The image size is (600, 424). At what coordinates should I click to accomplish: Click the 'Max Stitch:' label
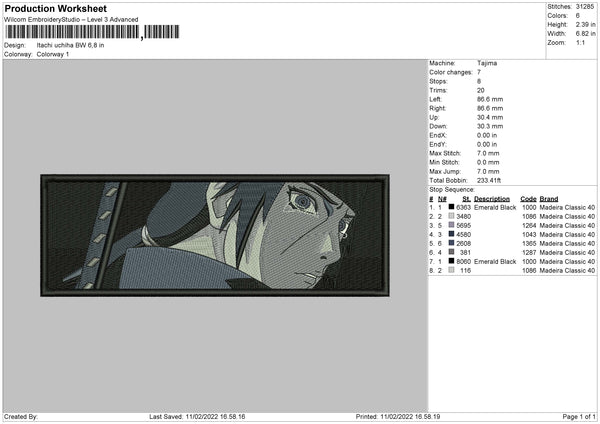point(445,153)
